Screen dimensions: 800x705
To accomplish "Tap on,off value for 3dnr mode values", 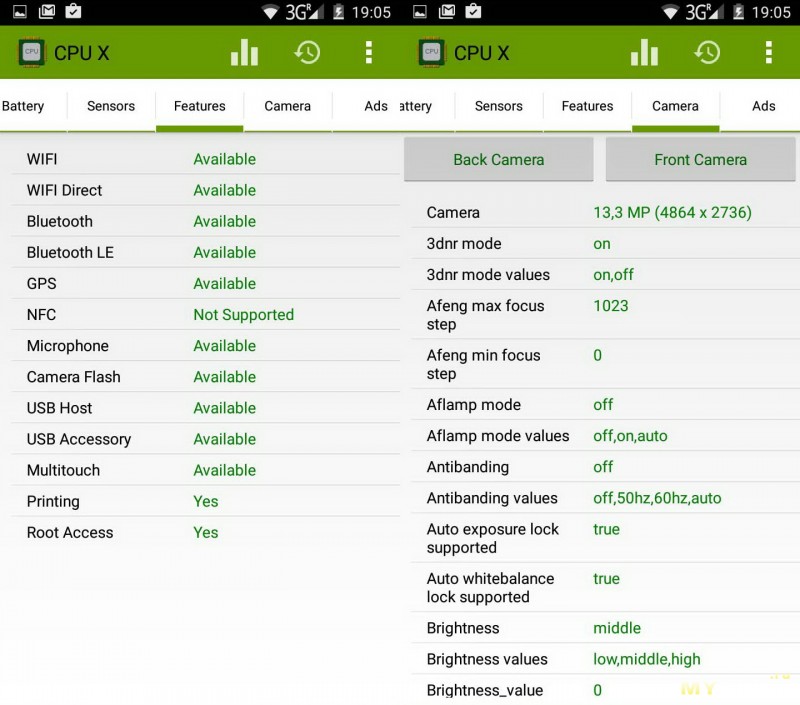I will 613,275.
